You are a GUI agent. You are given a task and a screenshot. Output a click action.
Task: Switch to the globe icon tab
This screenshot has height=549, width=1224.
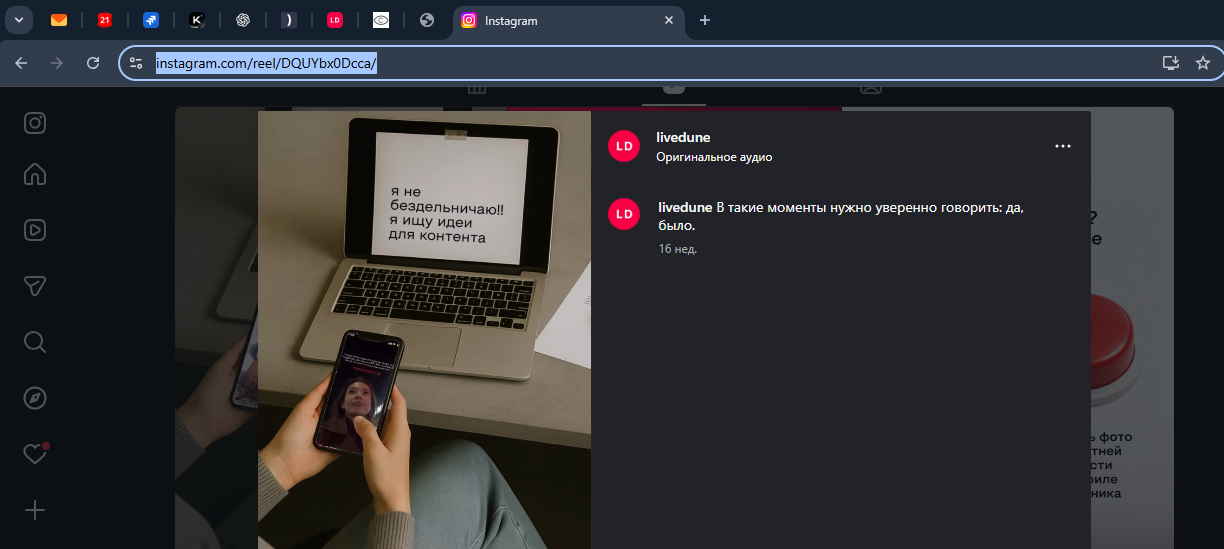coord(427,20)
